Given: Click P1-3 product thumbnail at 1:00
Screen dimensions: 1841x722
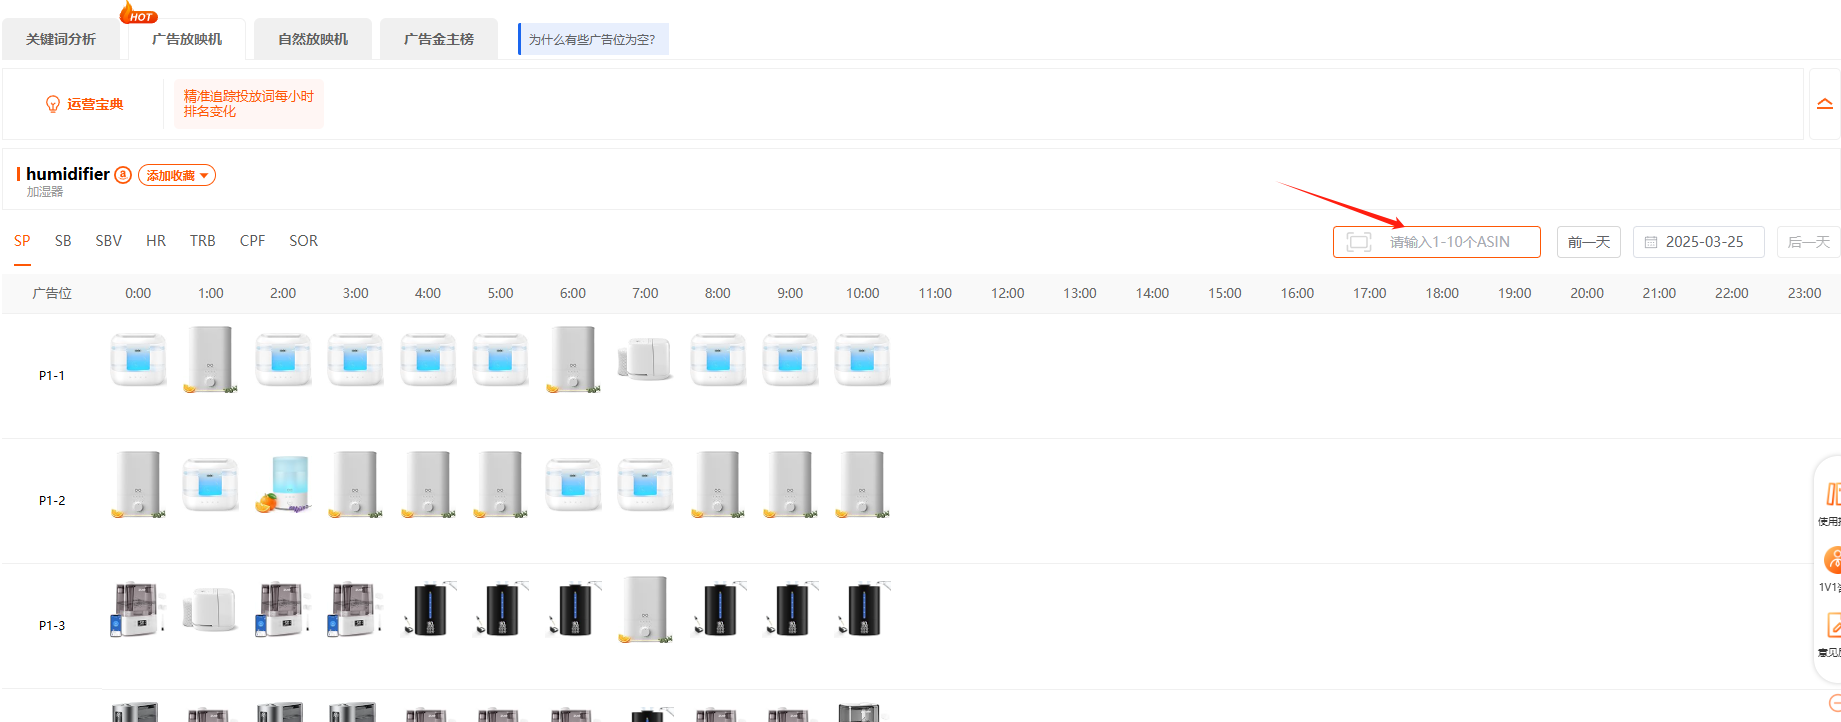Looking at the screenshot, I should coord(210,609).
